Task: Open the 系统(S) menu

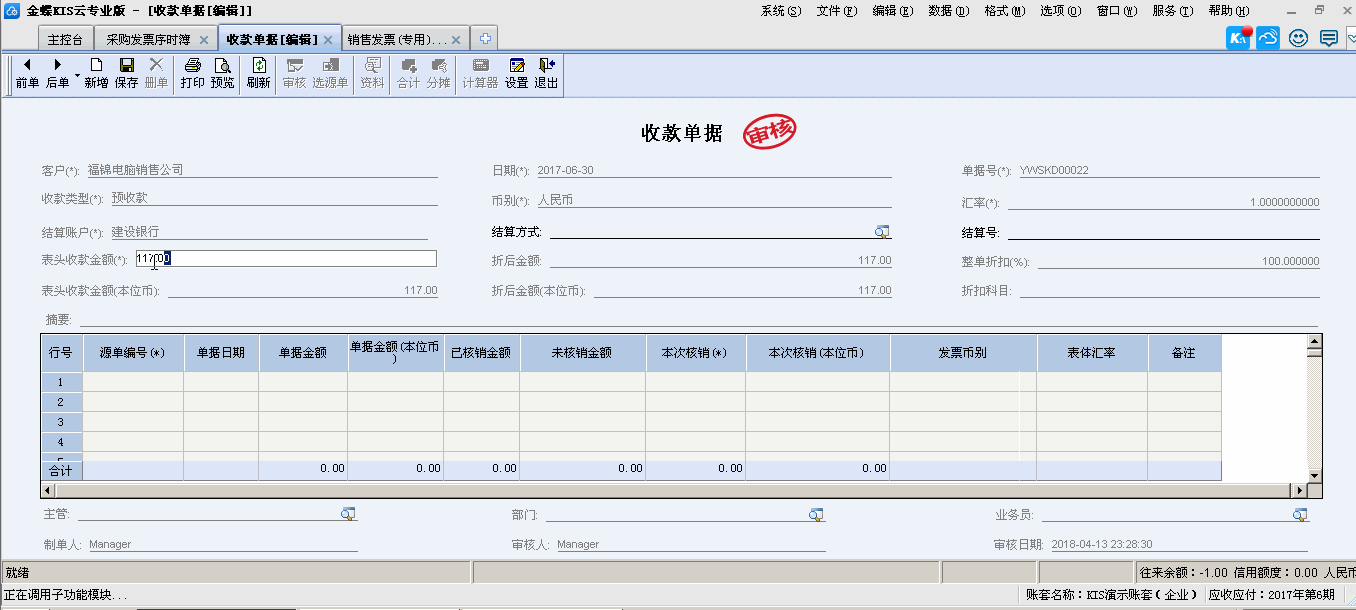Action: [780, 11]
